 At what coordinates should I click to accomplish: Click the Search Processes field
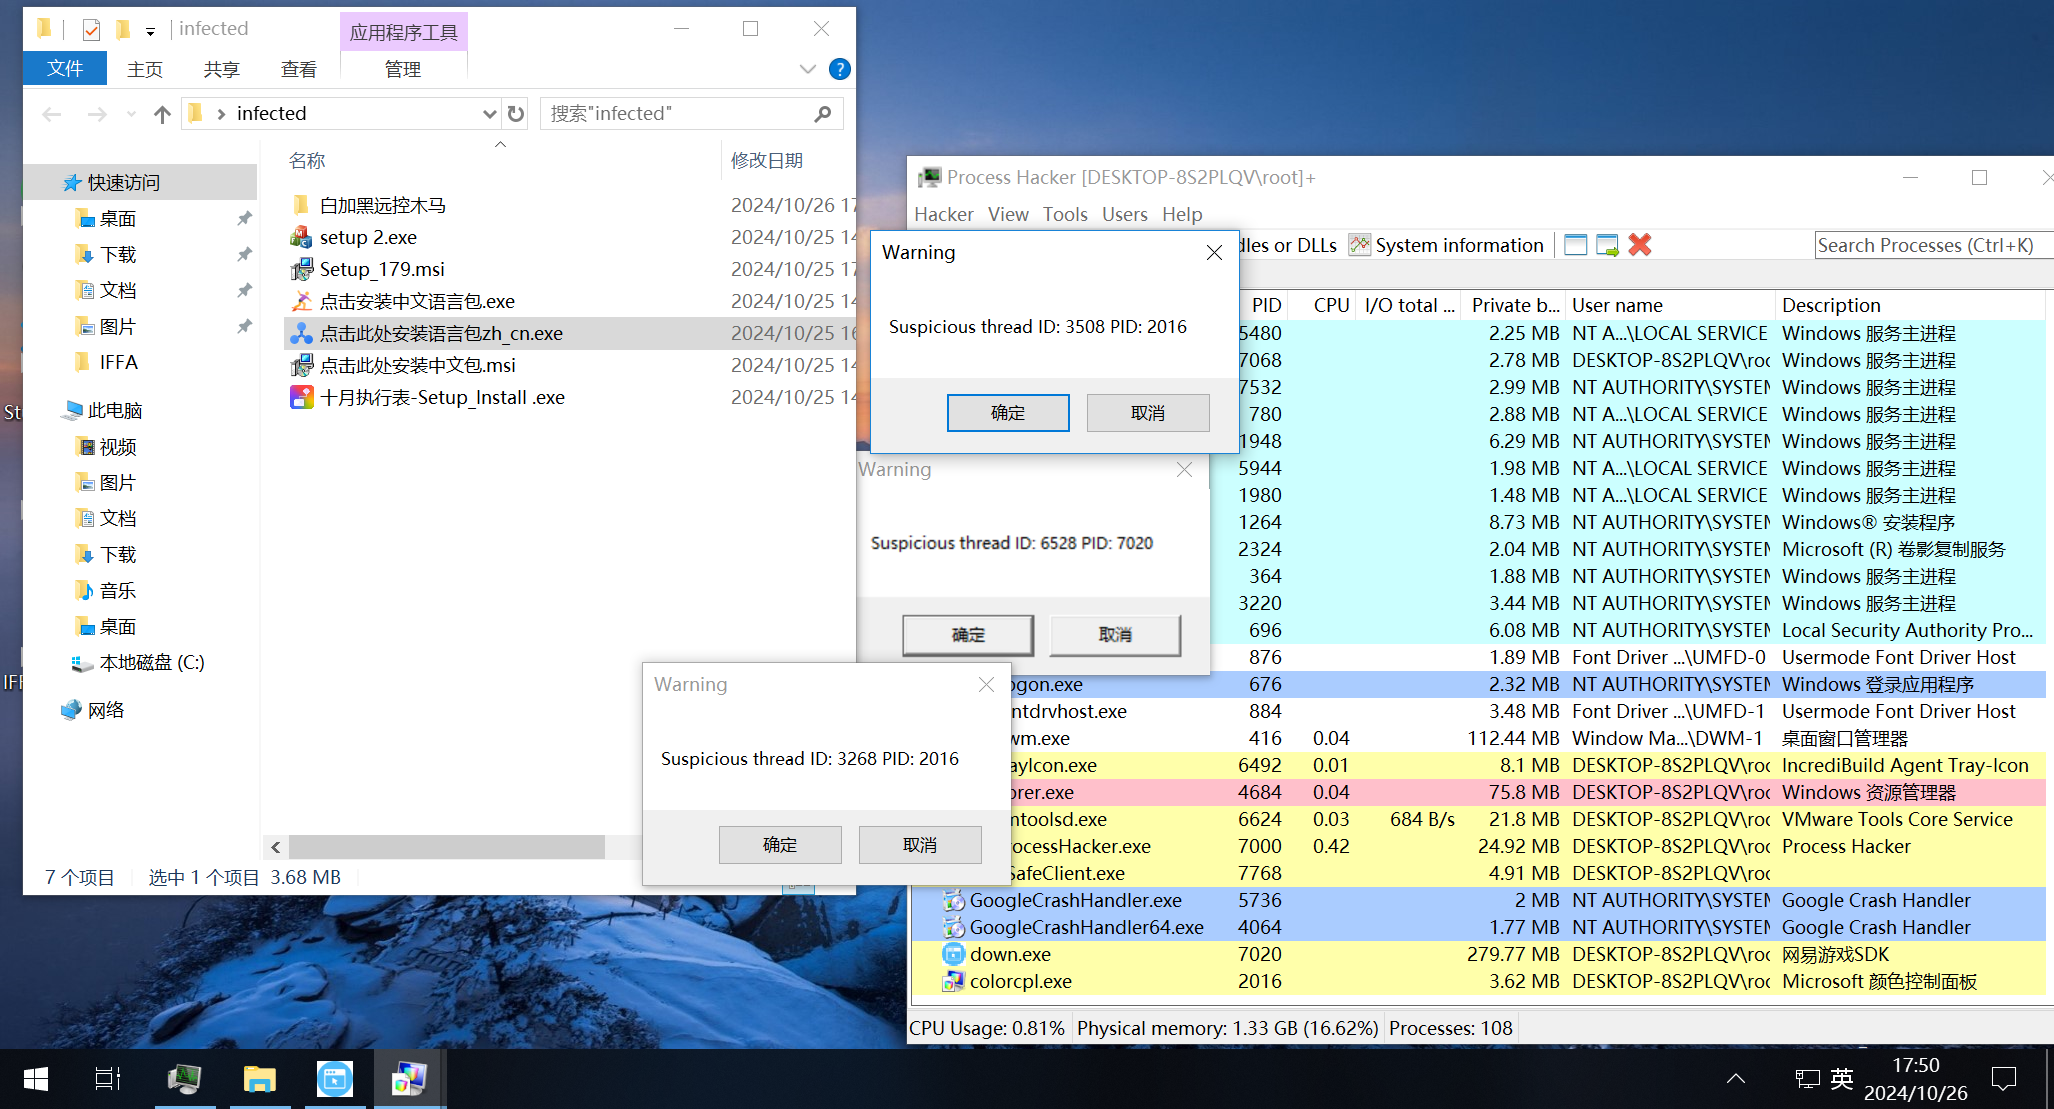tap(1932, 245)
